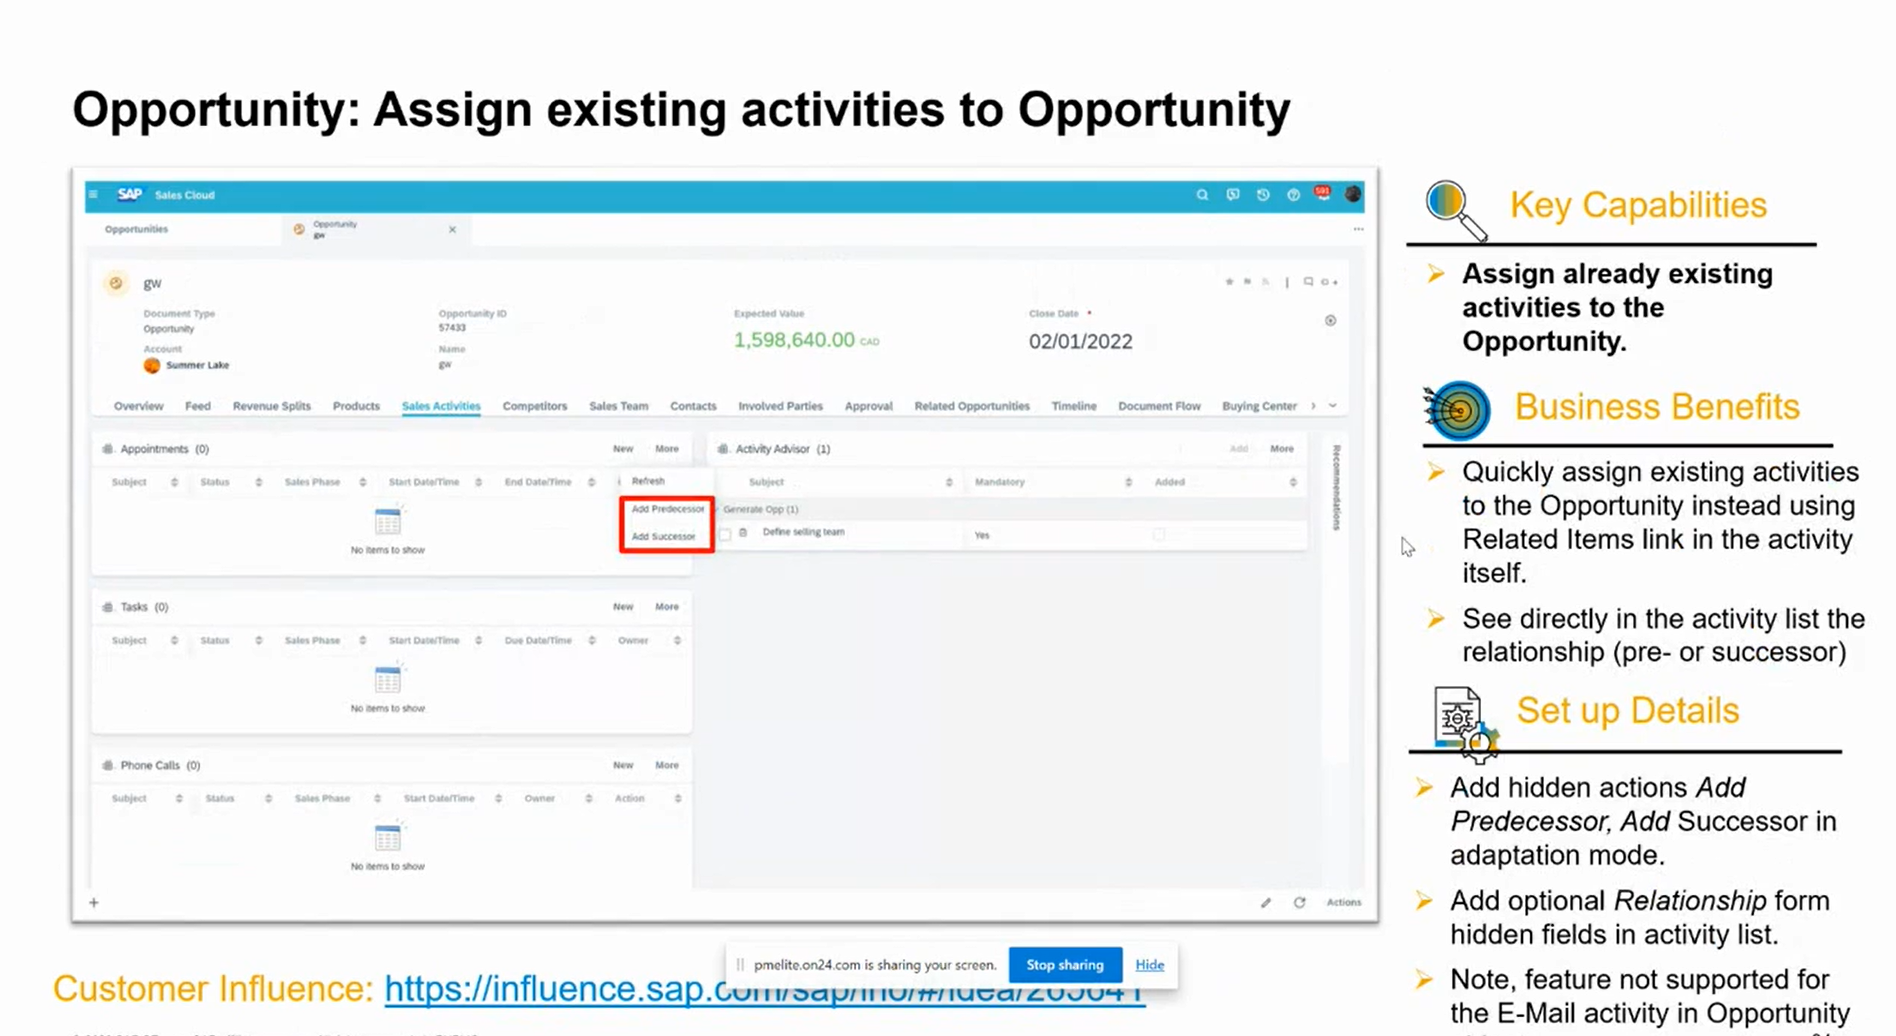This screenshot has width=1896, height=1036.
Task: Open the history clock icon
Action: 1263,195
